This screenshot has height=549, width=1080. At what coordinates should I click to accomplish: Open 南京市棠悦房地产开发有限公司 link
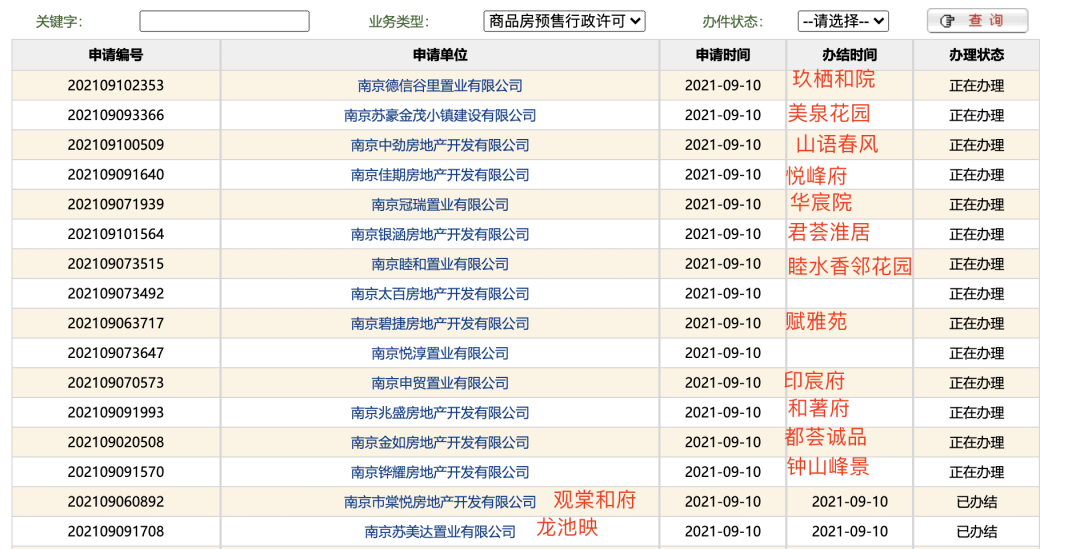pos(440,502)
